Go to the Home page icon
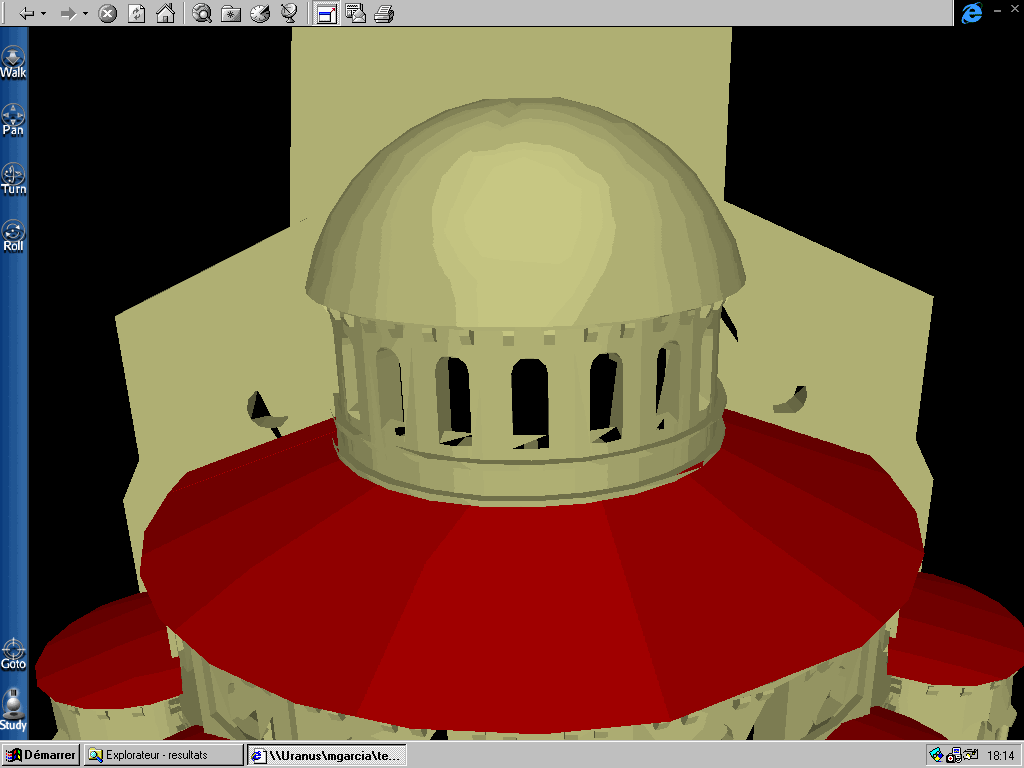 (165, 14)
